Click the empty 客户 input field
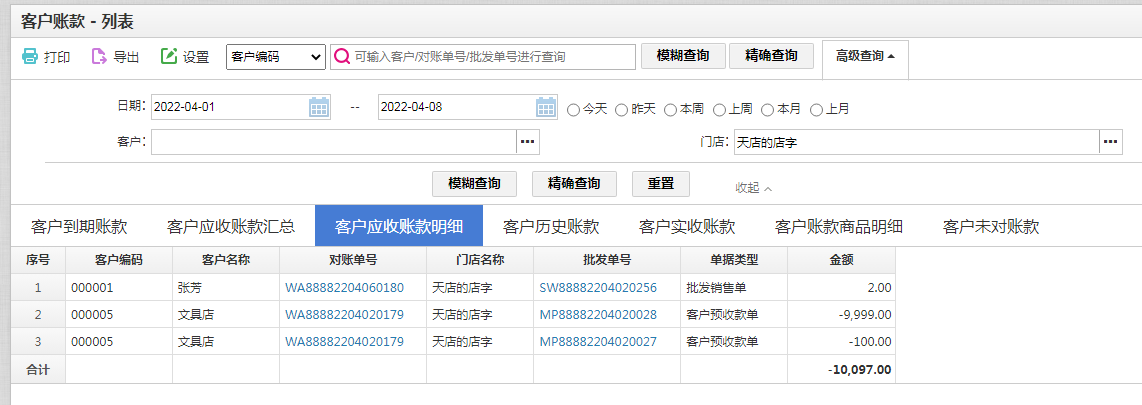This screenshot has height=405, width=1142. click(334, 141)
